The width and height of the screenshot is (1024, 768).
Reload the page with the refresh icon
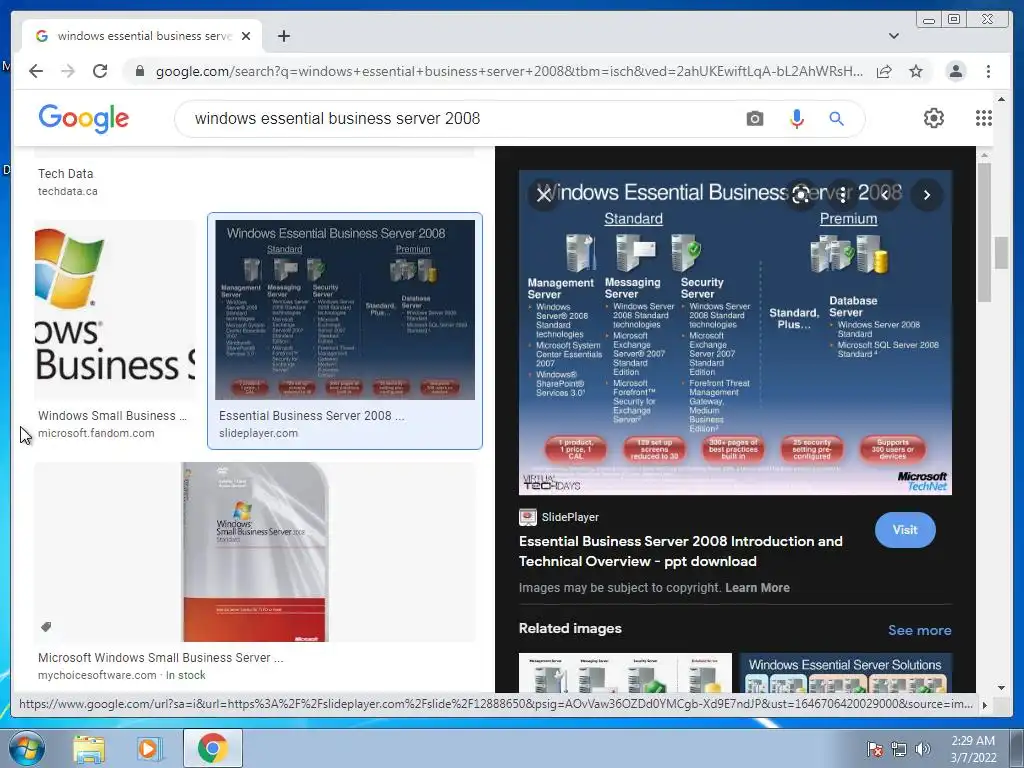point(100,71)
